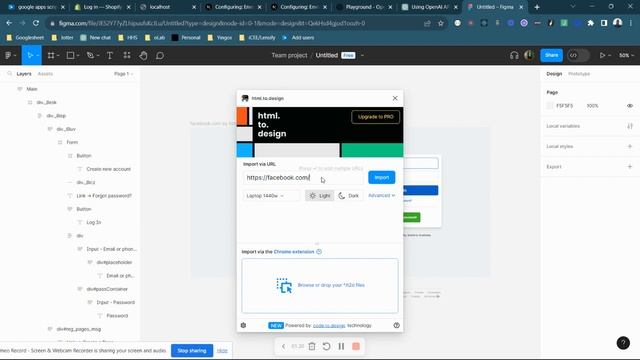The width and height of the screenshot is (640, 360).
Task: Open the Resources tool
Action: [127, 55]
